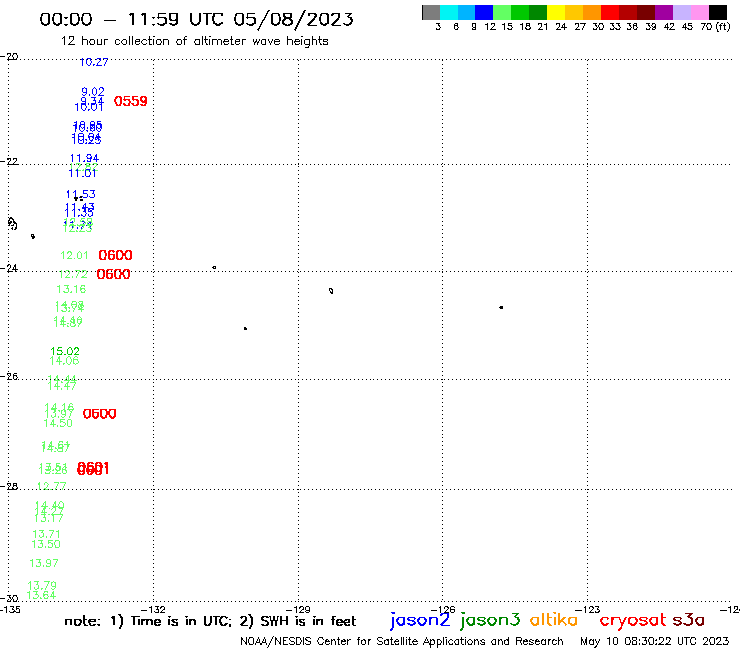Click the 13.50 reading

(x=46, y=544)
